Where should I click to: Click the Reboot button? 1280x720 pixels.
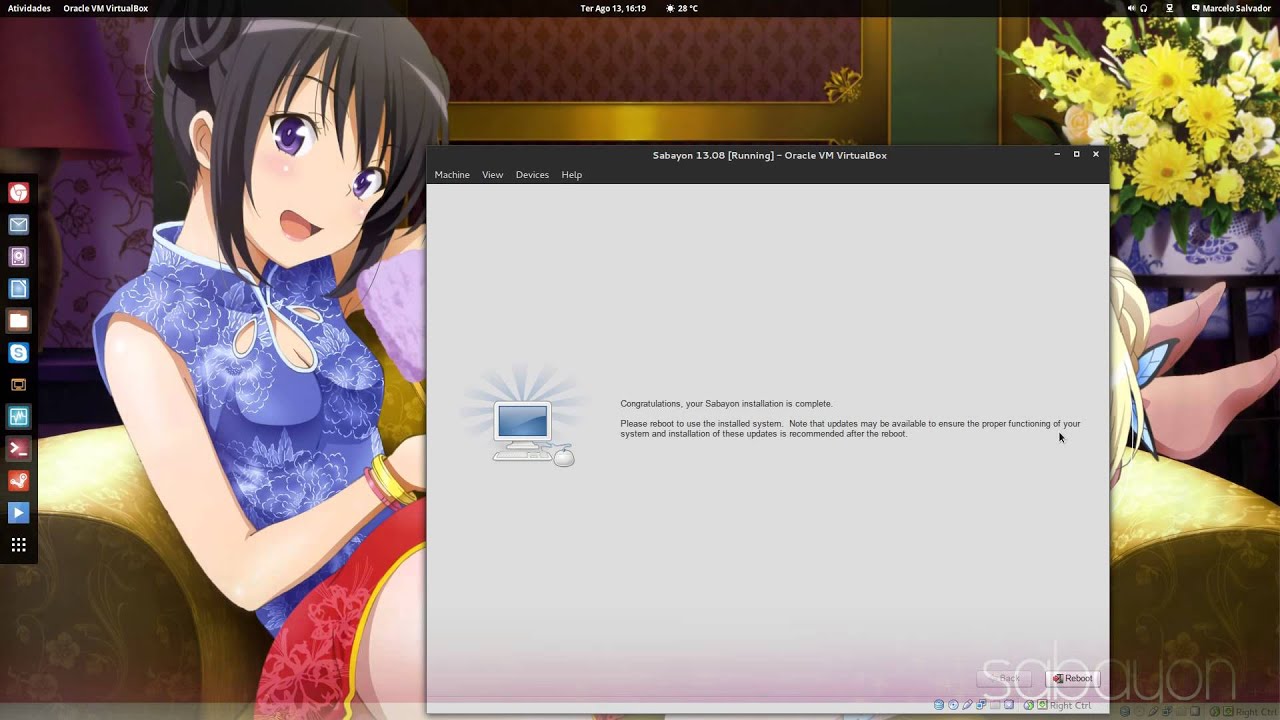[1072, 678]
